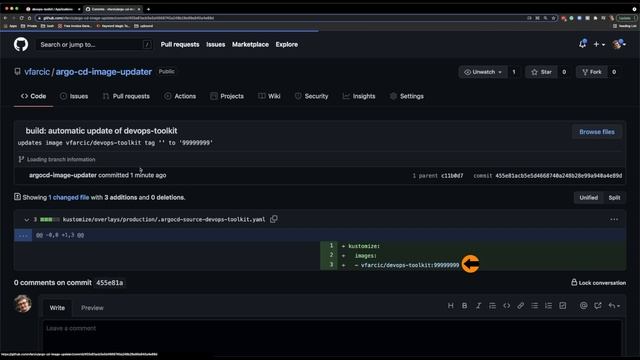Viewport: 640px width, 360px height.
Task: Open the vfarcic owner link
Action: tap(37, 72)
